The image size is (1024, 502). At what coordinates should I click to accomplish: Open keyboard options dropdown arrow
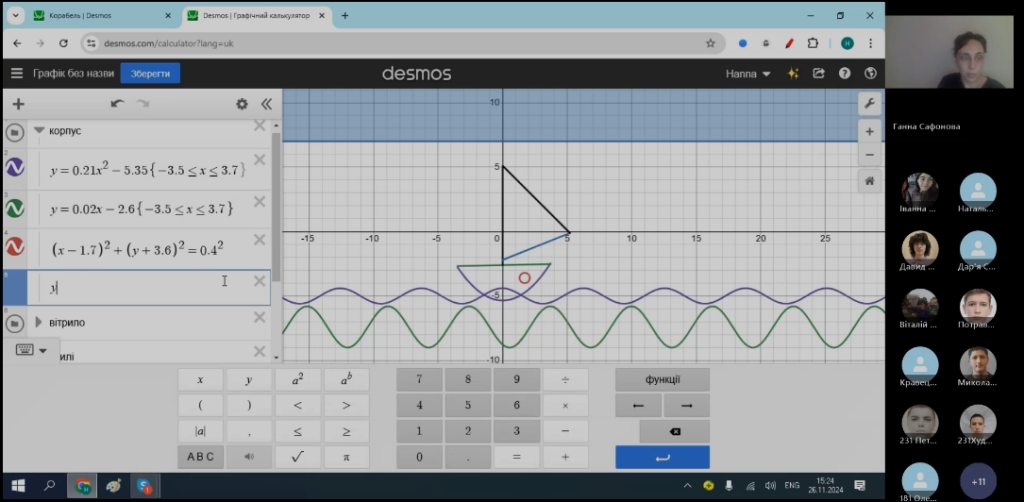[43, 351]
